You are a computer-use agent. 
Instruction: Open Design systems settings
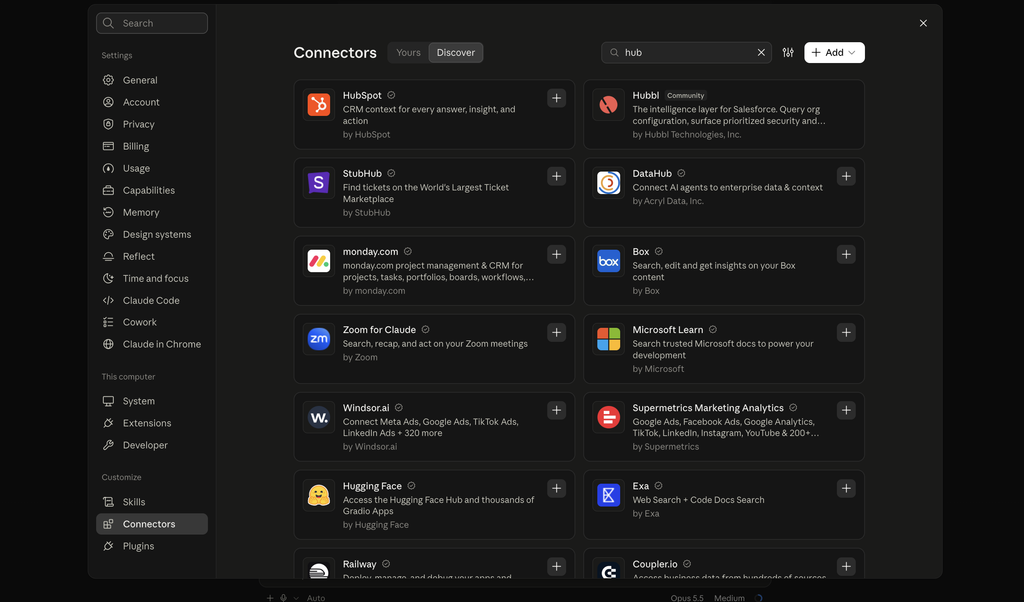(x=152, y=234)
